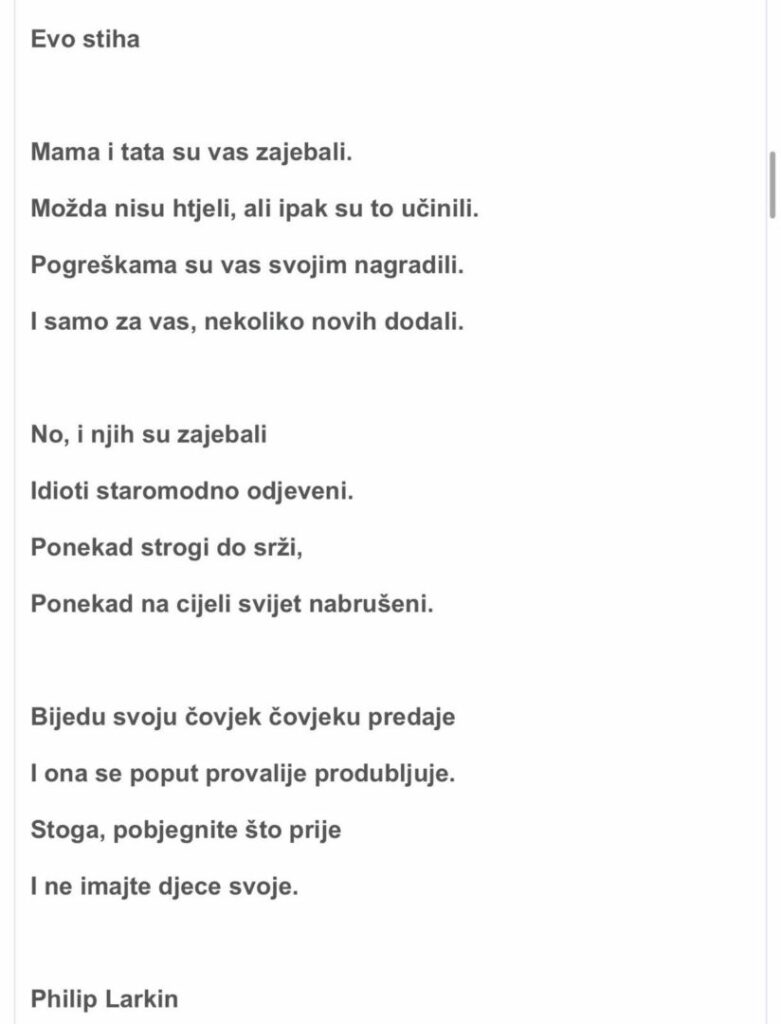781x1024 pixels.
Task: Click the line starting 'Bijedu svoju čovjek'
Action: [243, 718]
